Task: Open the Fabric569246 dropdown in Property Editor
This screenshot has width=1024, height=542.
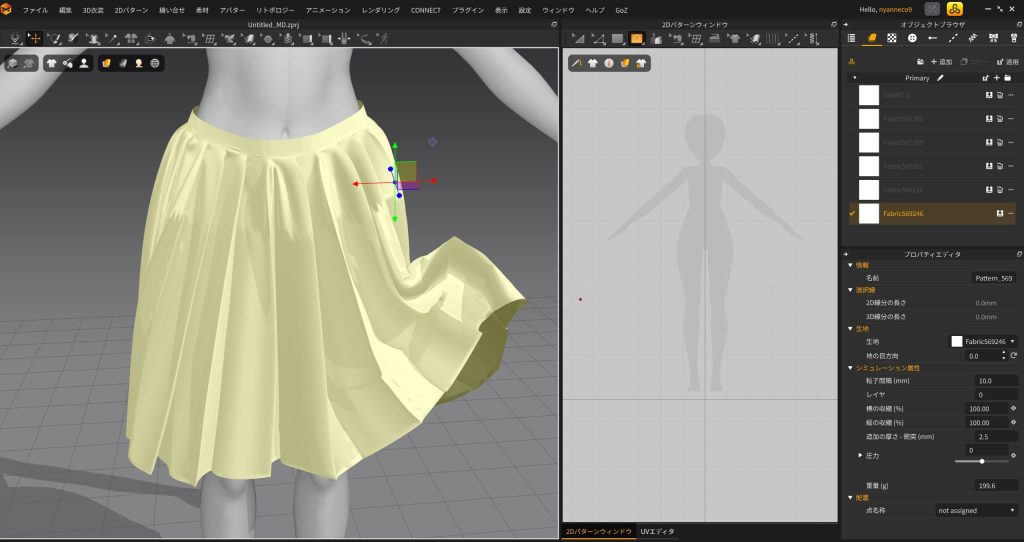Action: click(x=984, y=342)
